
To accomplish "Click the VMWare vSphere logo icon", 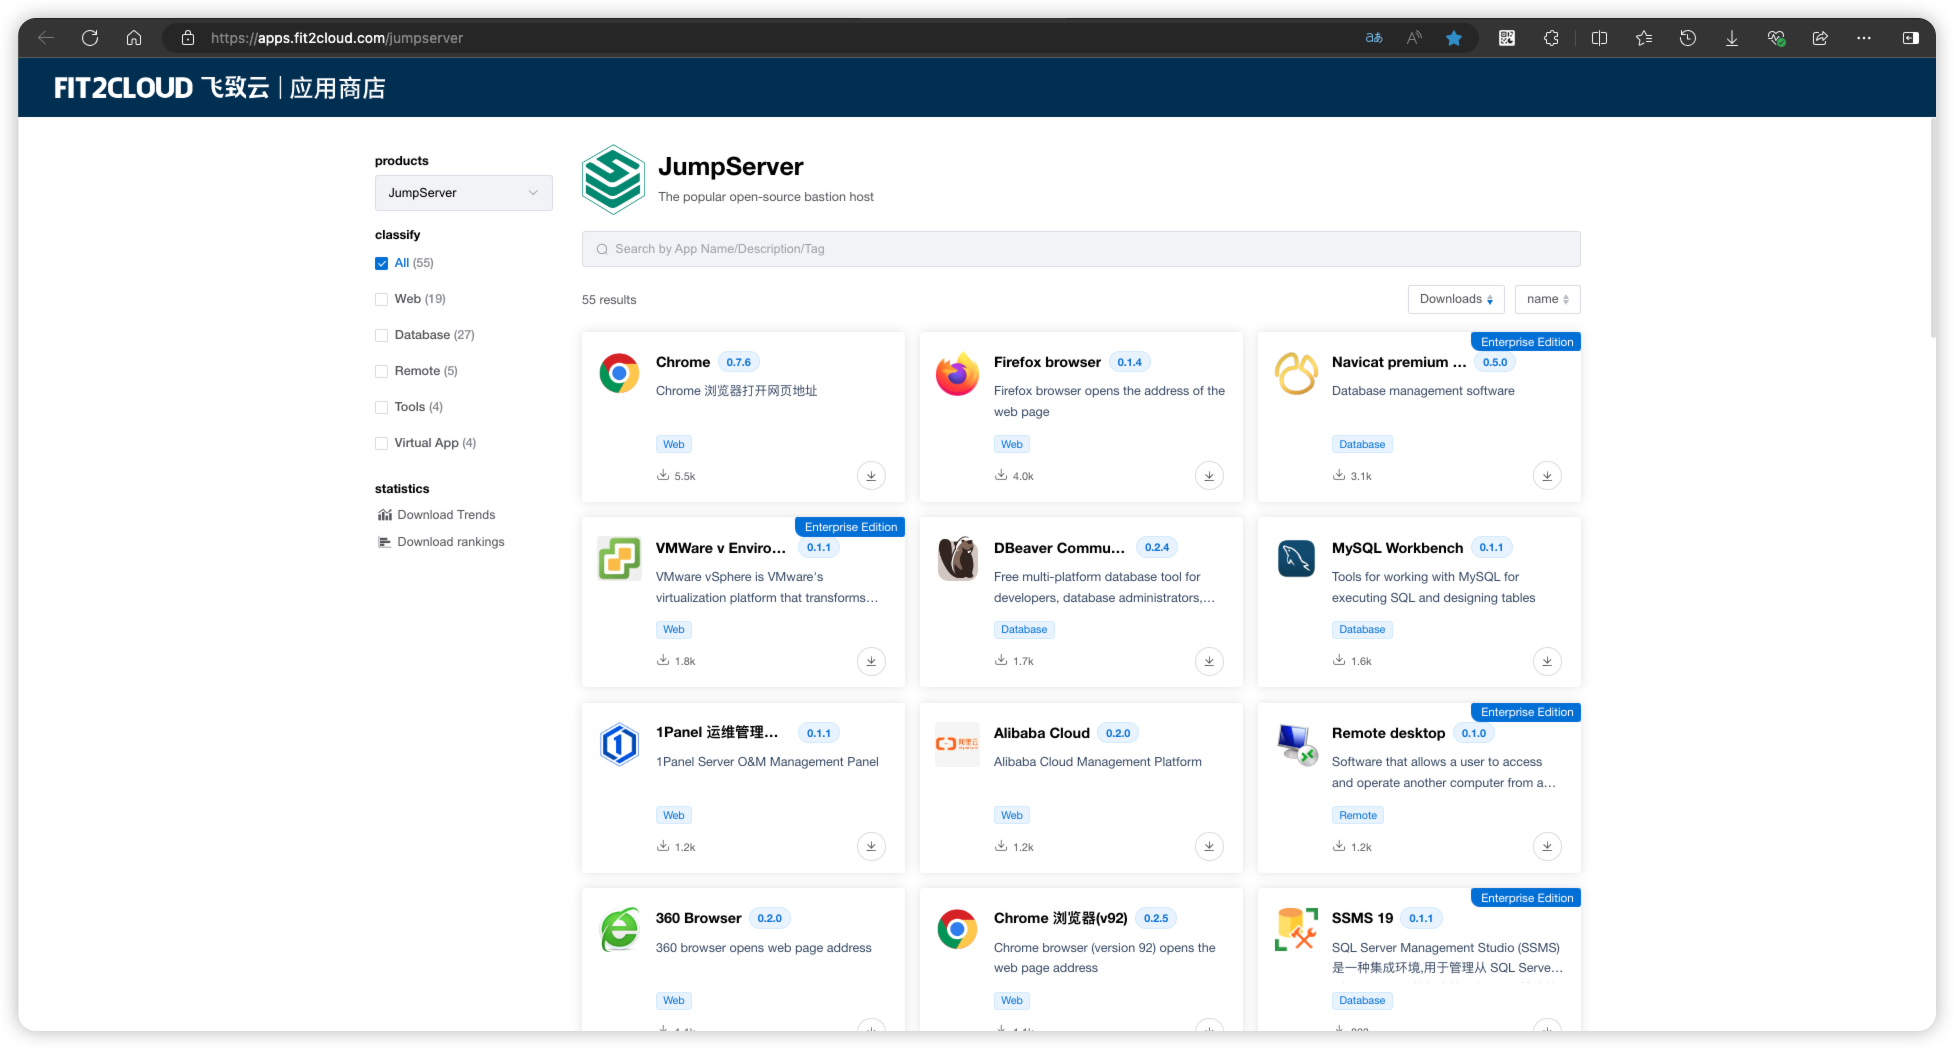I will click(619, 559).
